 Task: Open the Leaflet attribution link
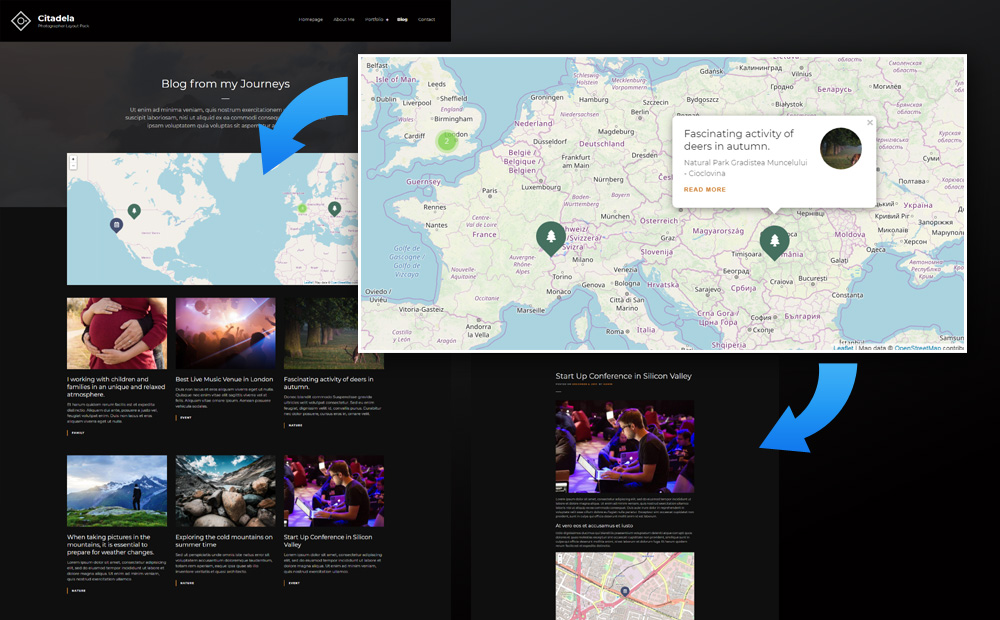(844, 348)
